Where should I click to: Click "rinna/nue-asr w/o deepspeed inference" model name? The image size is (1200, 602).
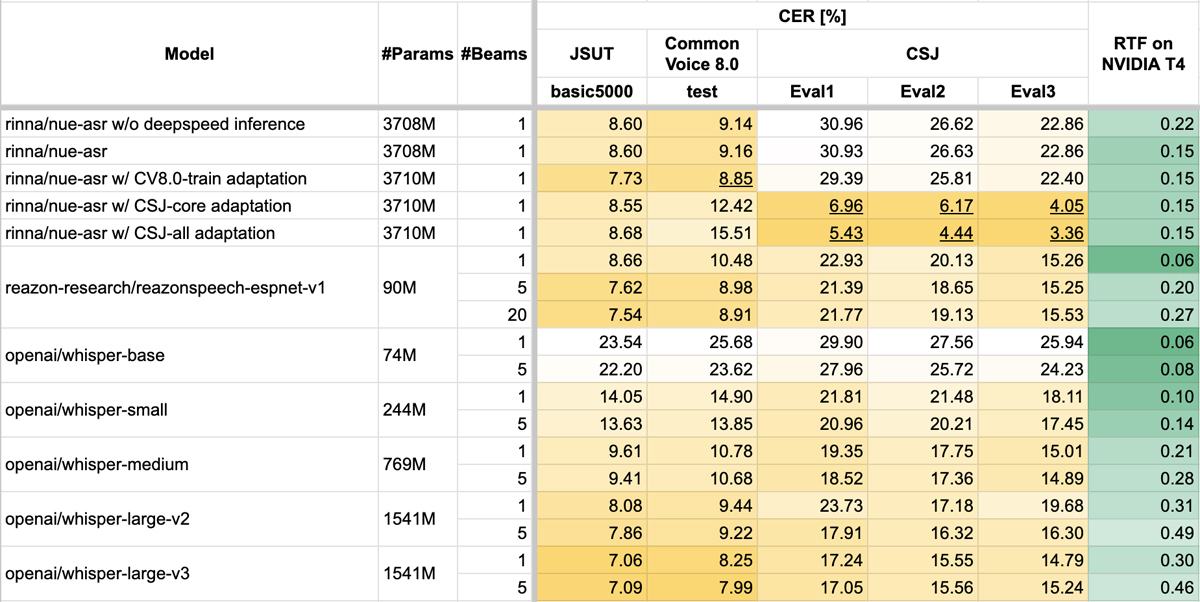click(x=155, y=124)
